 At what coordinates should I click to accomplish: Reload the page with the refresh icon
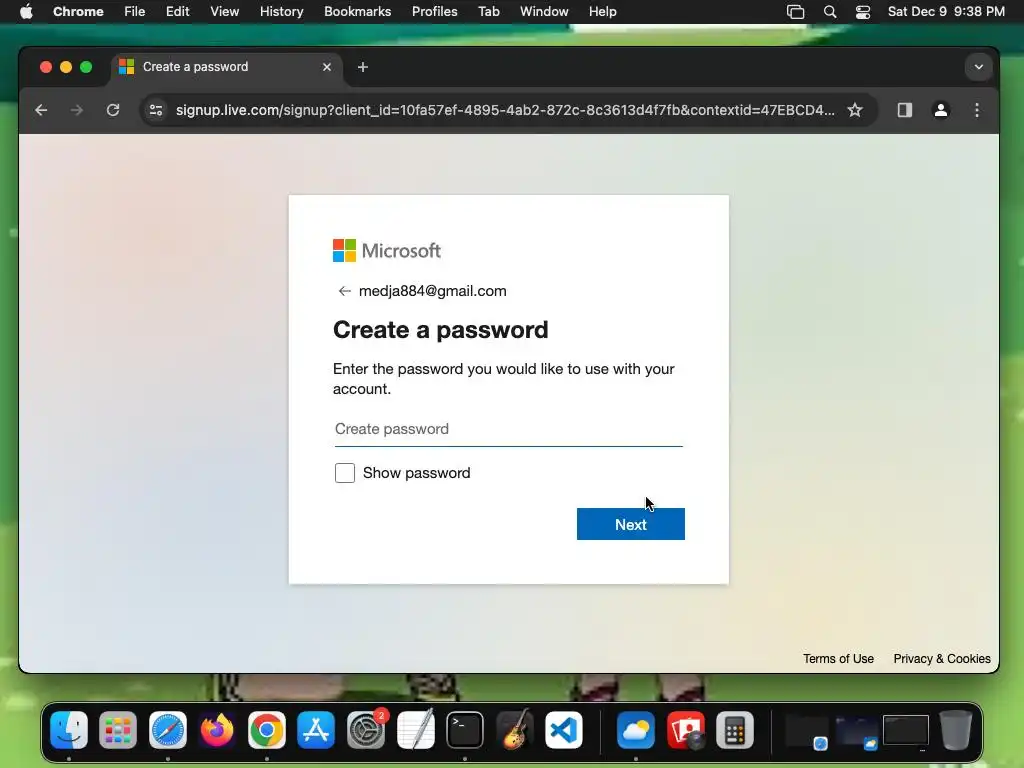point(113,110)
